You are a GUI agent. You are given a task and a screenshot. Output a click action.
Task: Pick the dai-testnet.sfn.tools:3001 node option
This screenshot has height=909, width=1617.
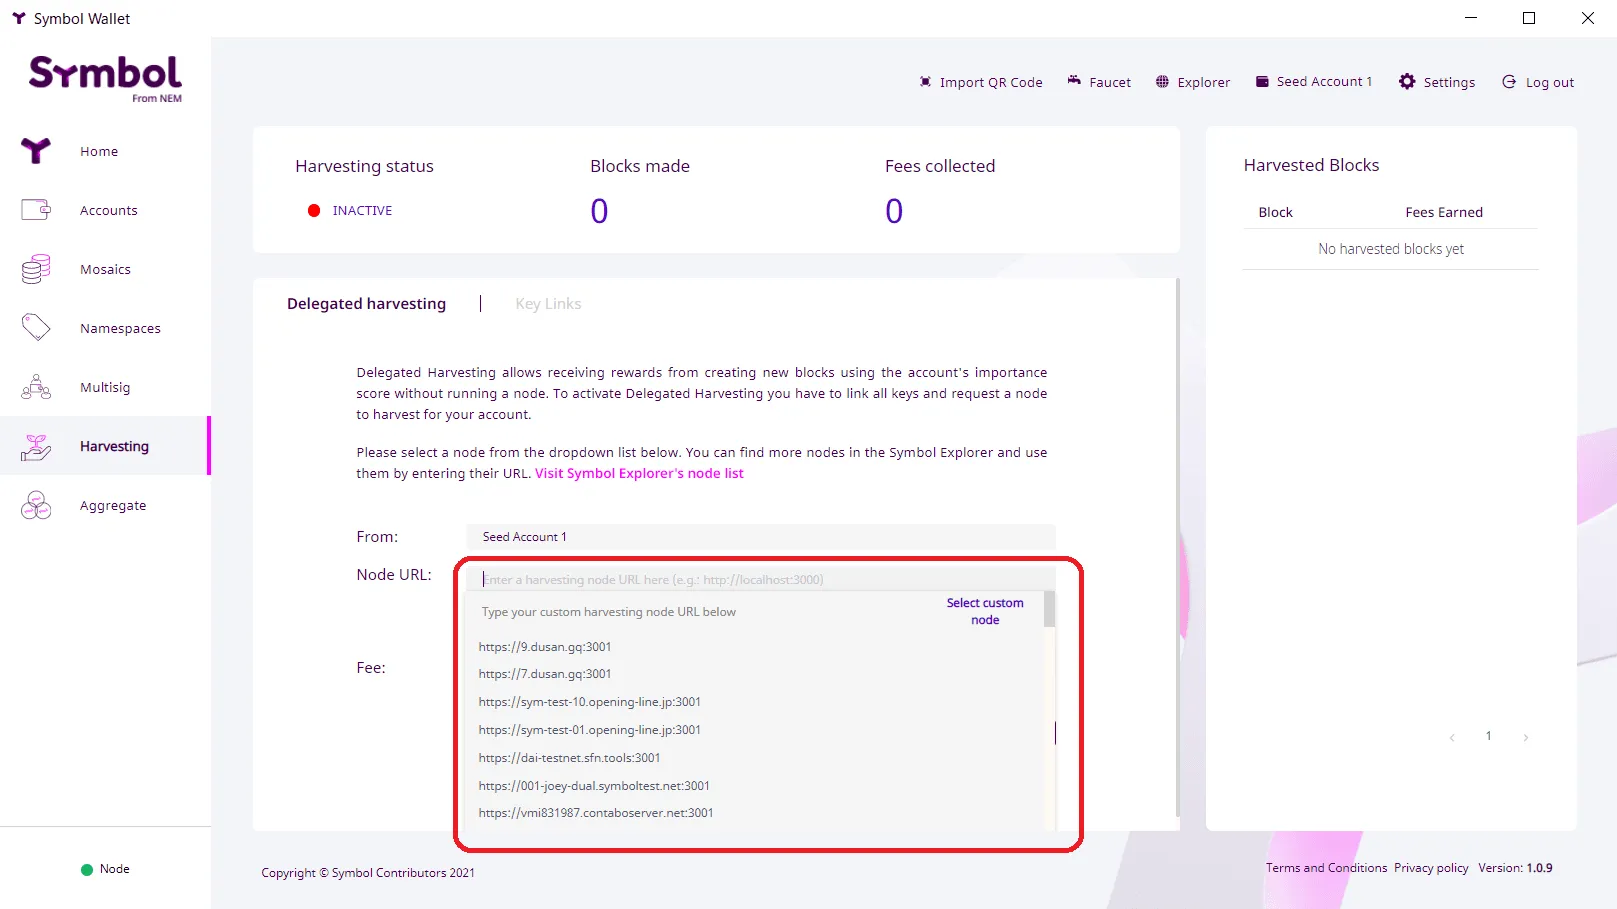[x=569, y=758]
